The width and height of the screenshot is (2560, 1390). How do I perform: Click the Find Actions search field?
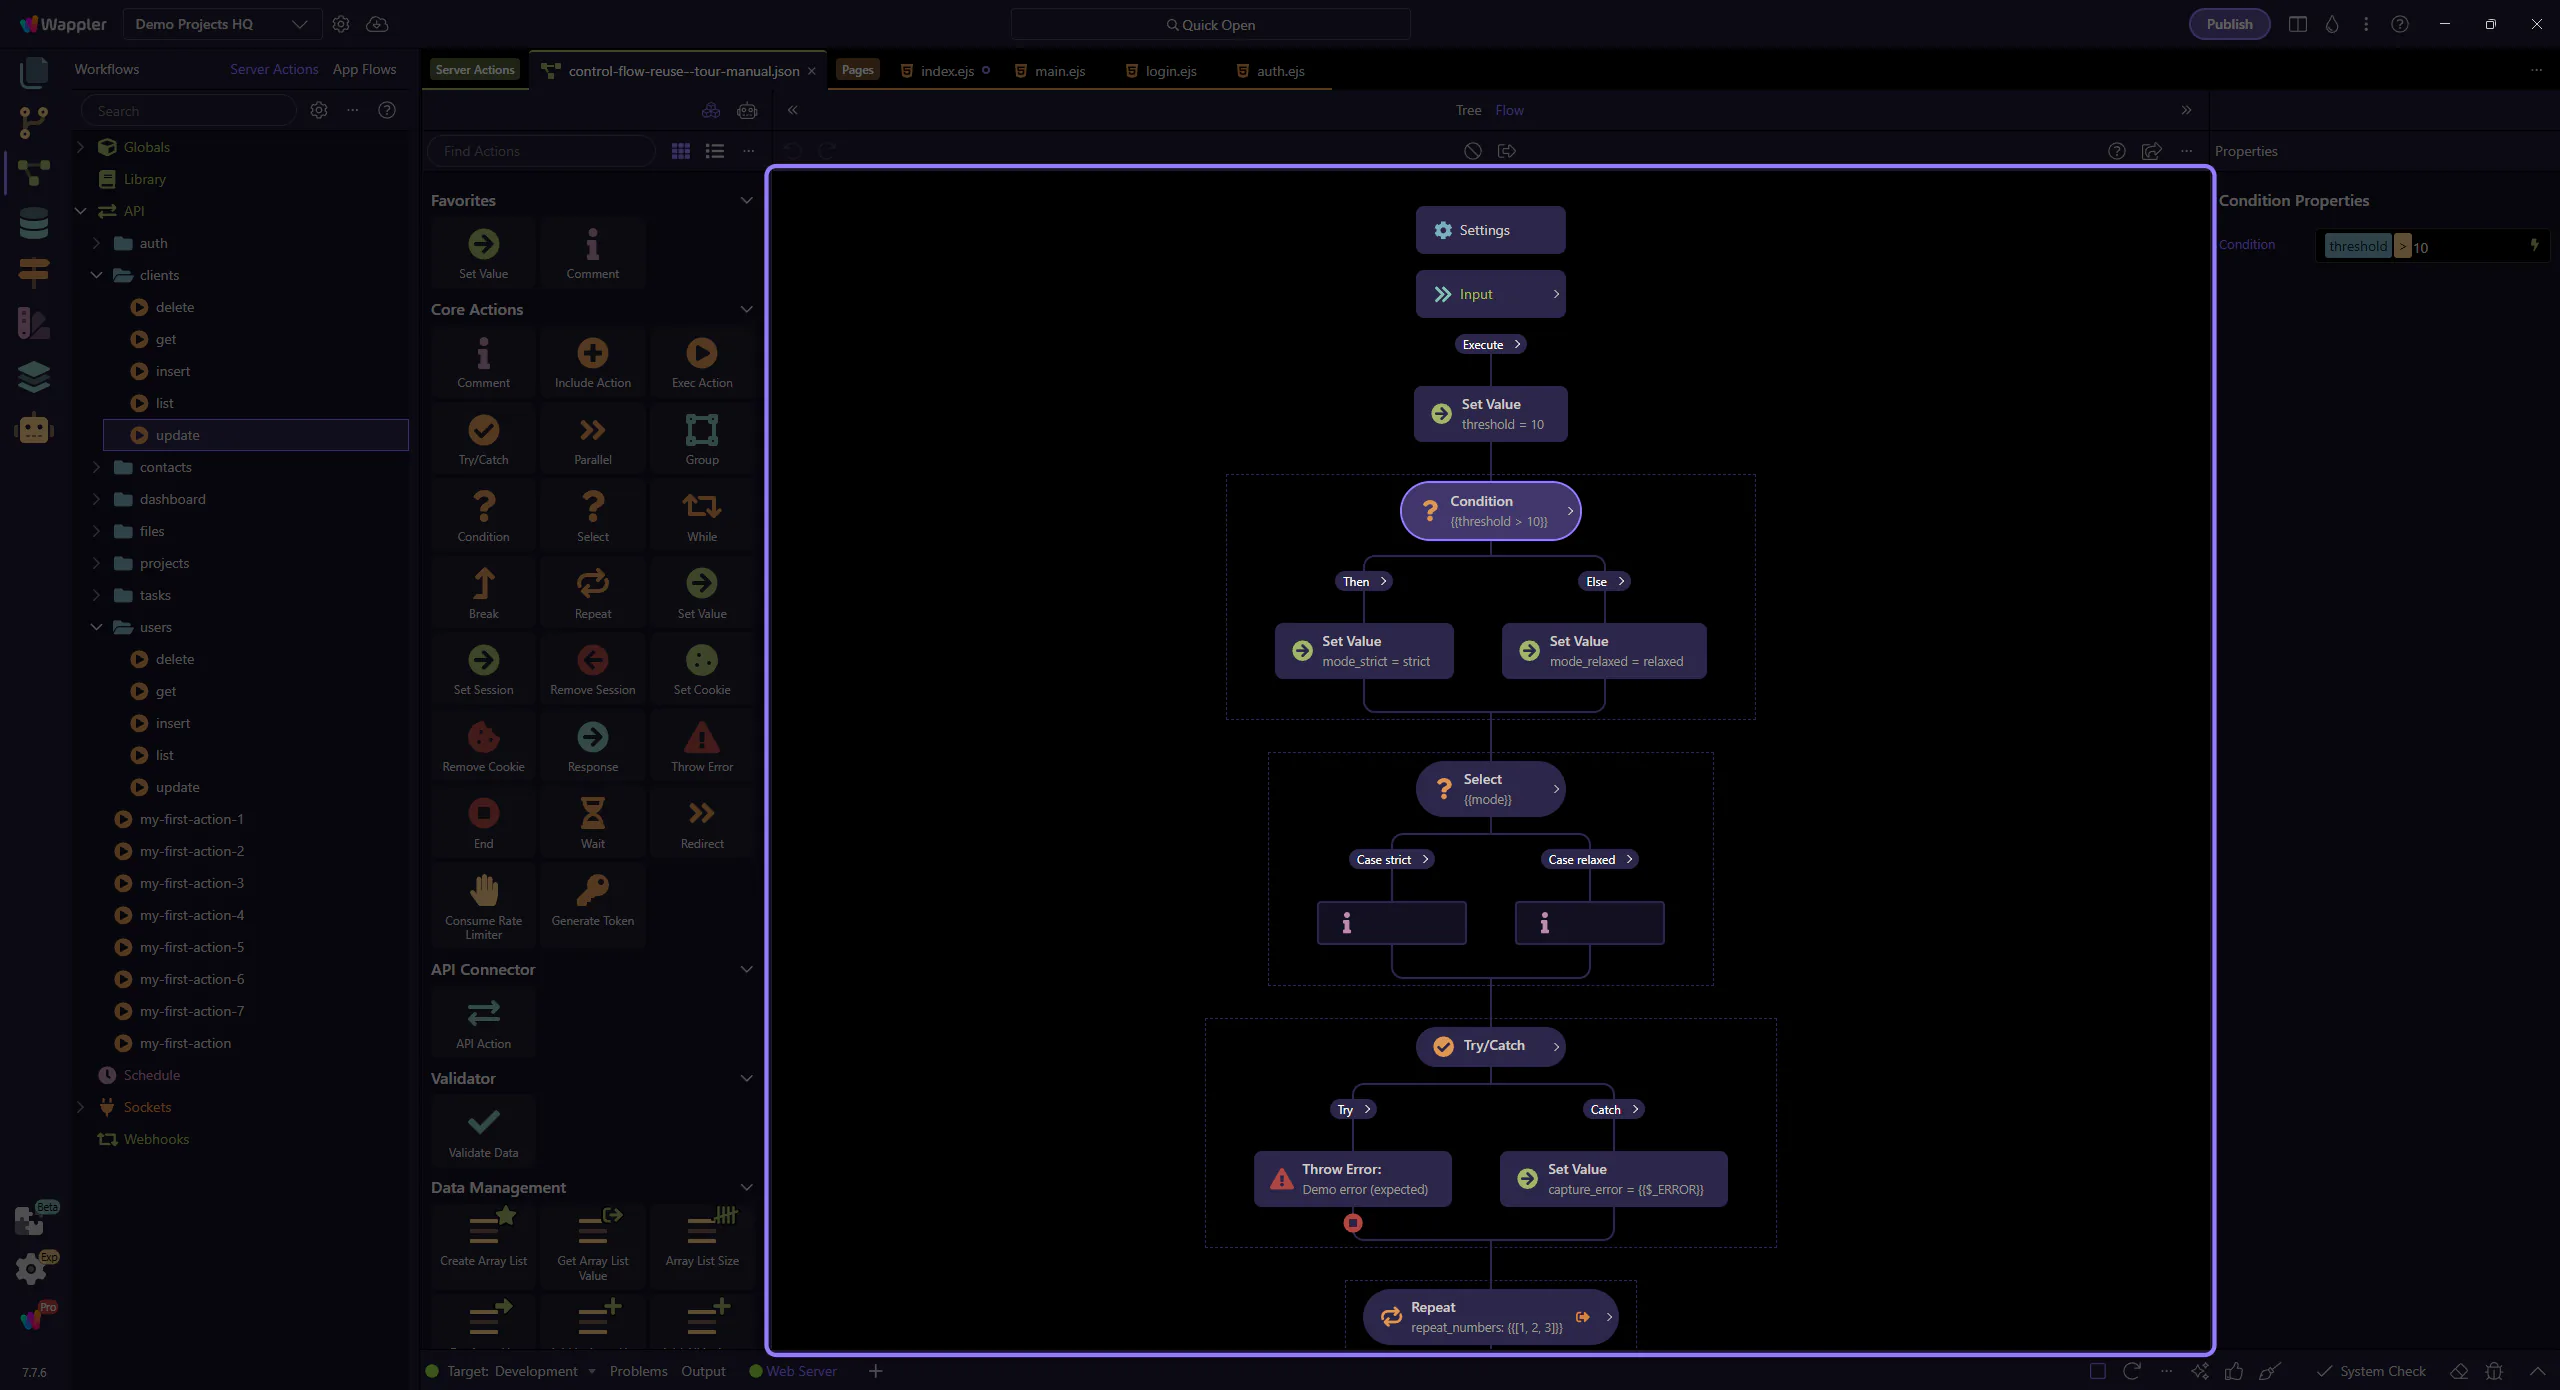[x=541, y=151]
